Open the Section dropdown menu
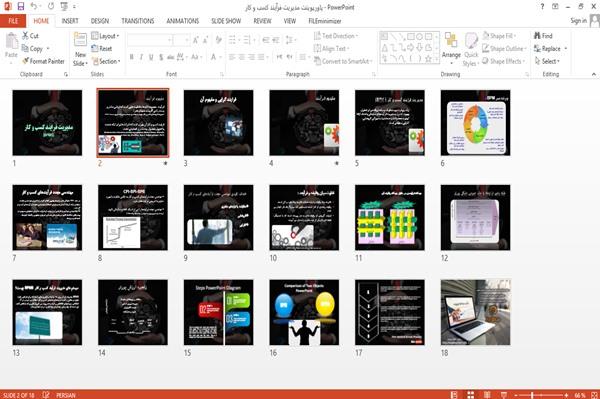 click(106, 61)
